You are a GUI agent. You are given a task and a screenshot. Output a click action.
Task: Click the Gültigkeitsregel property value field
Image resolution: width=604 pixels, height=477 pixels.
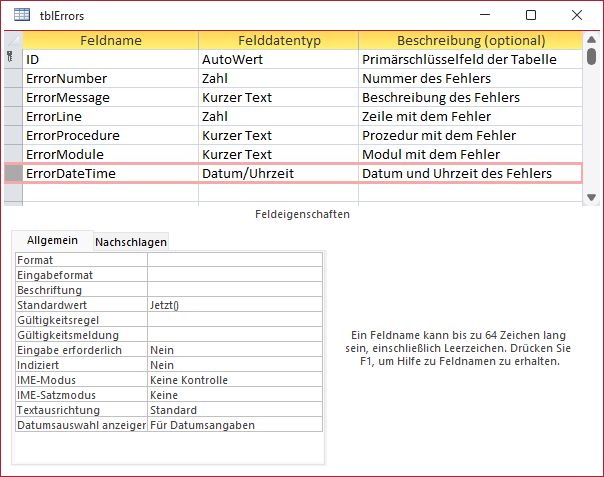click(235, 320)
